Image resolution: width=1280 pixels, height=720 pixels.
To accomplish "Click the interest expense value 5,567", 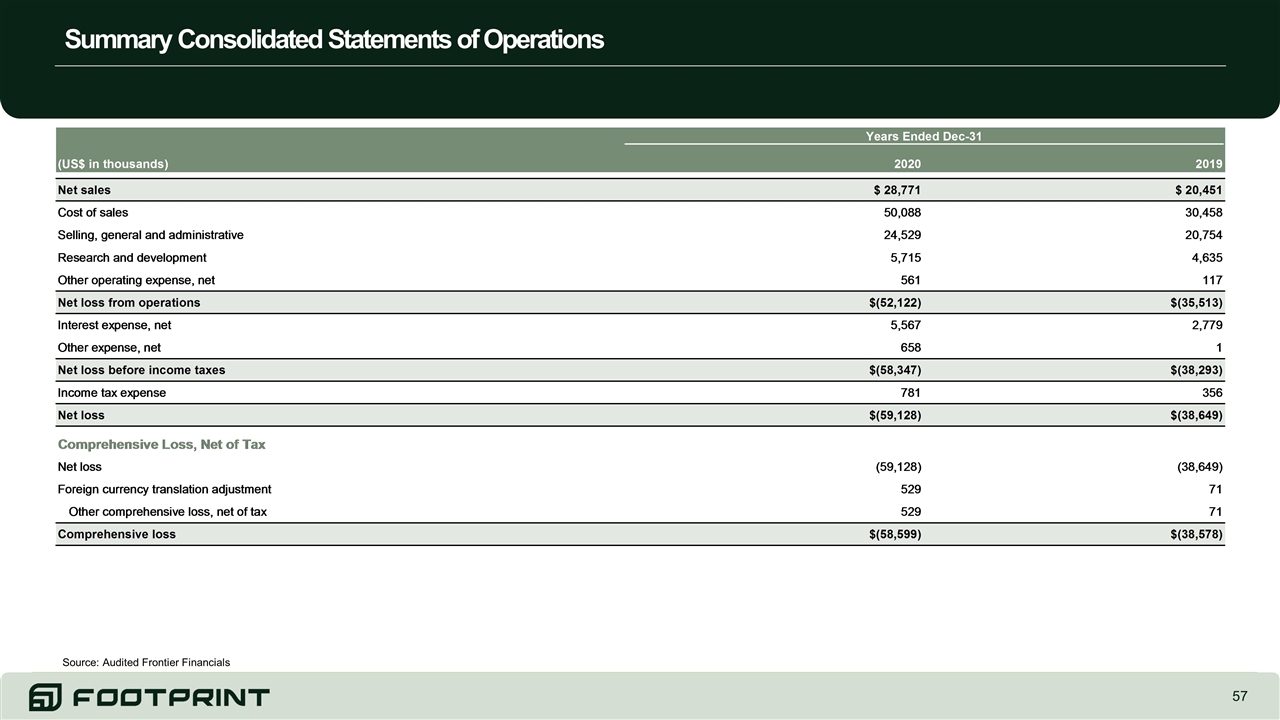I will (x=906, y=325).
